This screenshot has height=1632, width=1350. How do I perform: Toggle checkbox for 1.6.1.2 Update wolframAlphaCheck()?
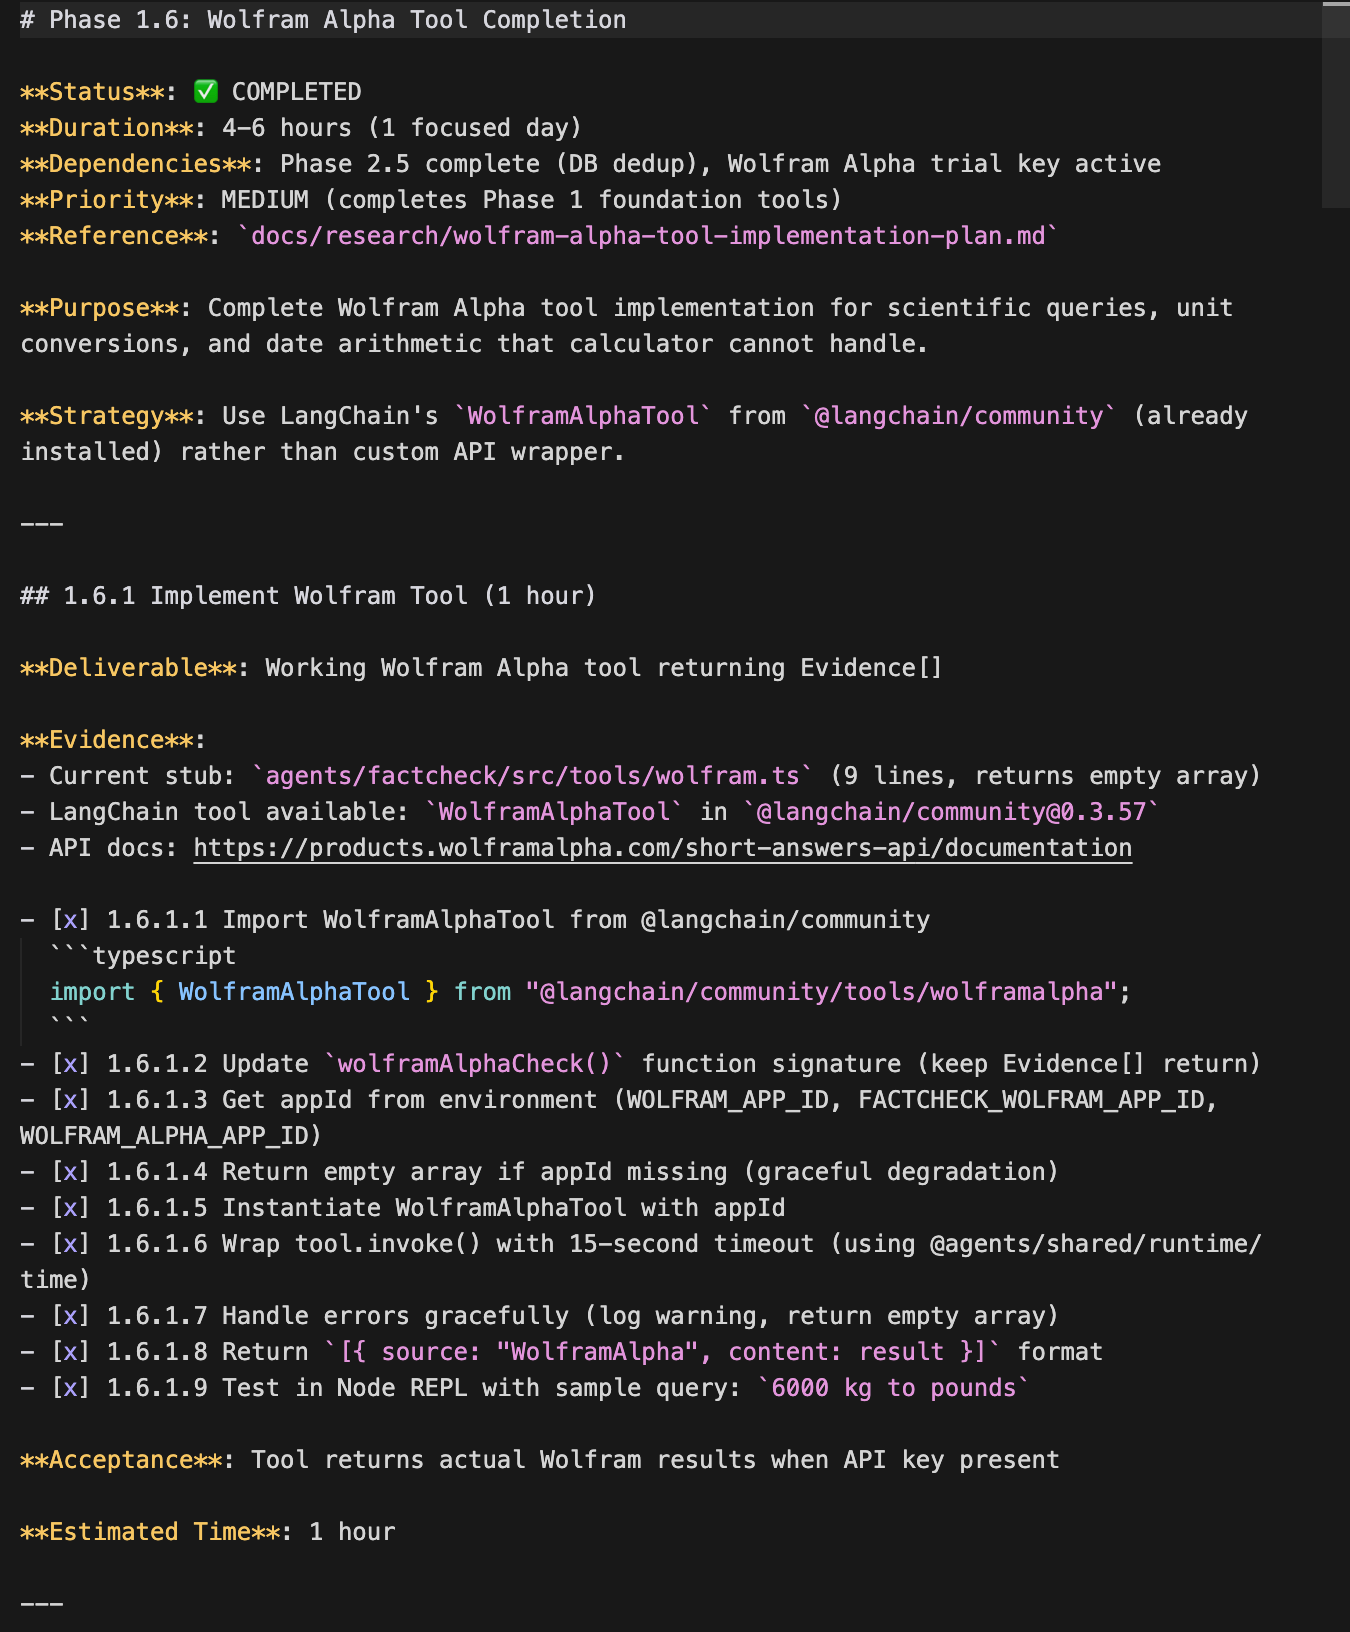pyautogui.click(x=70, y=1064)
